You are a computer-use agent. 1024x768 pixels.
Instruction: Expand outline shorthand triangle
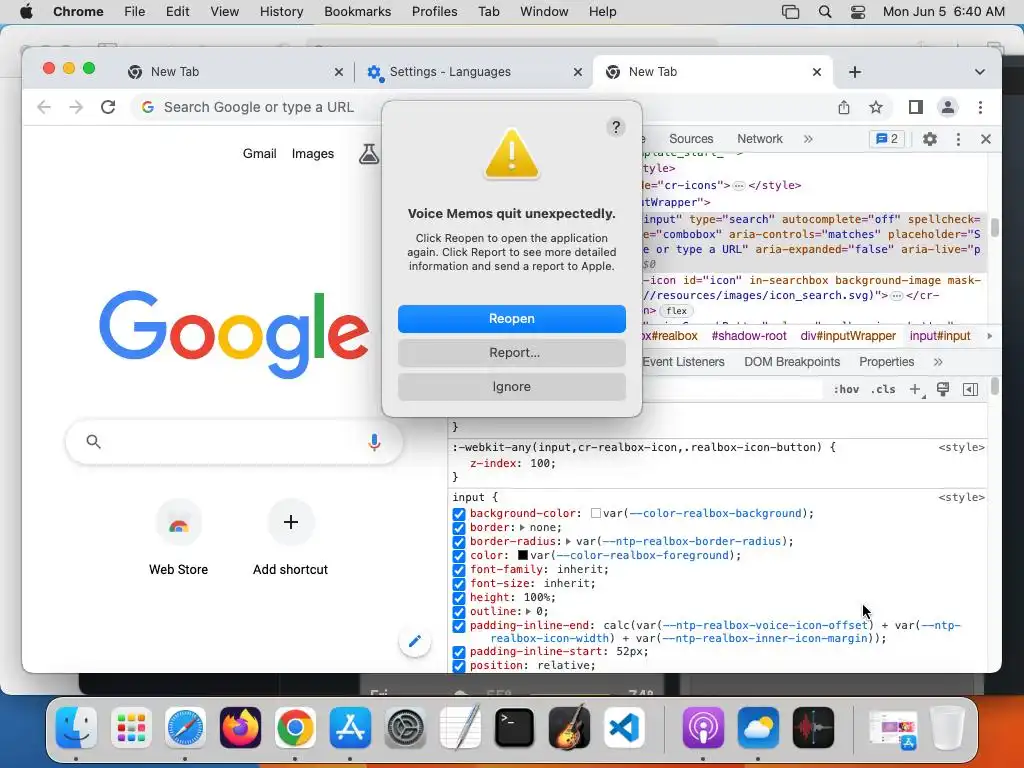528,611
